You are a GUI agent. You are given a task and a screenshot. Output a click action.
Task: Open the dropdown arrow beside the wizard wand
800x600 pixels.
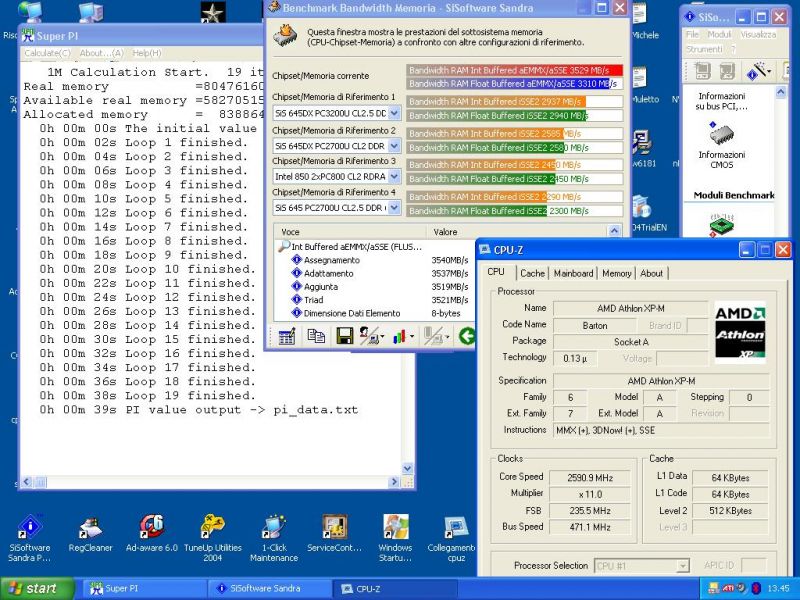click(767, 71)
